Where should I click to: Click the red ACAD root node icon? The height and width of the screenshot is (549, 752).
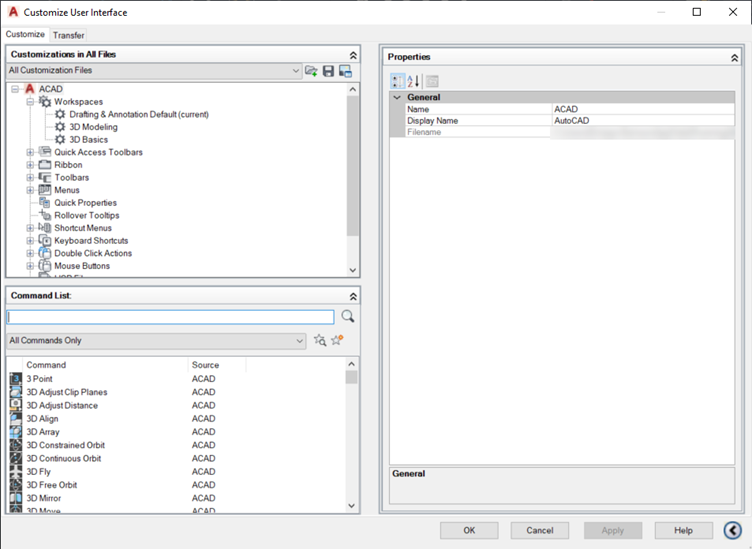point(30,89)
